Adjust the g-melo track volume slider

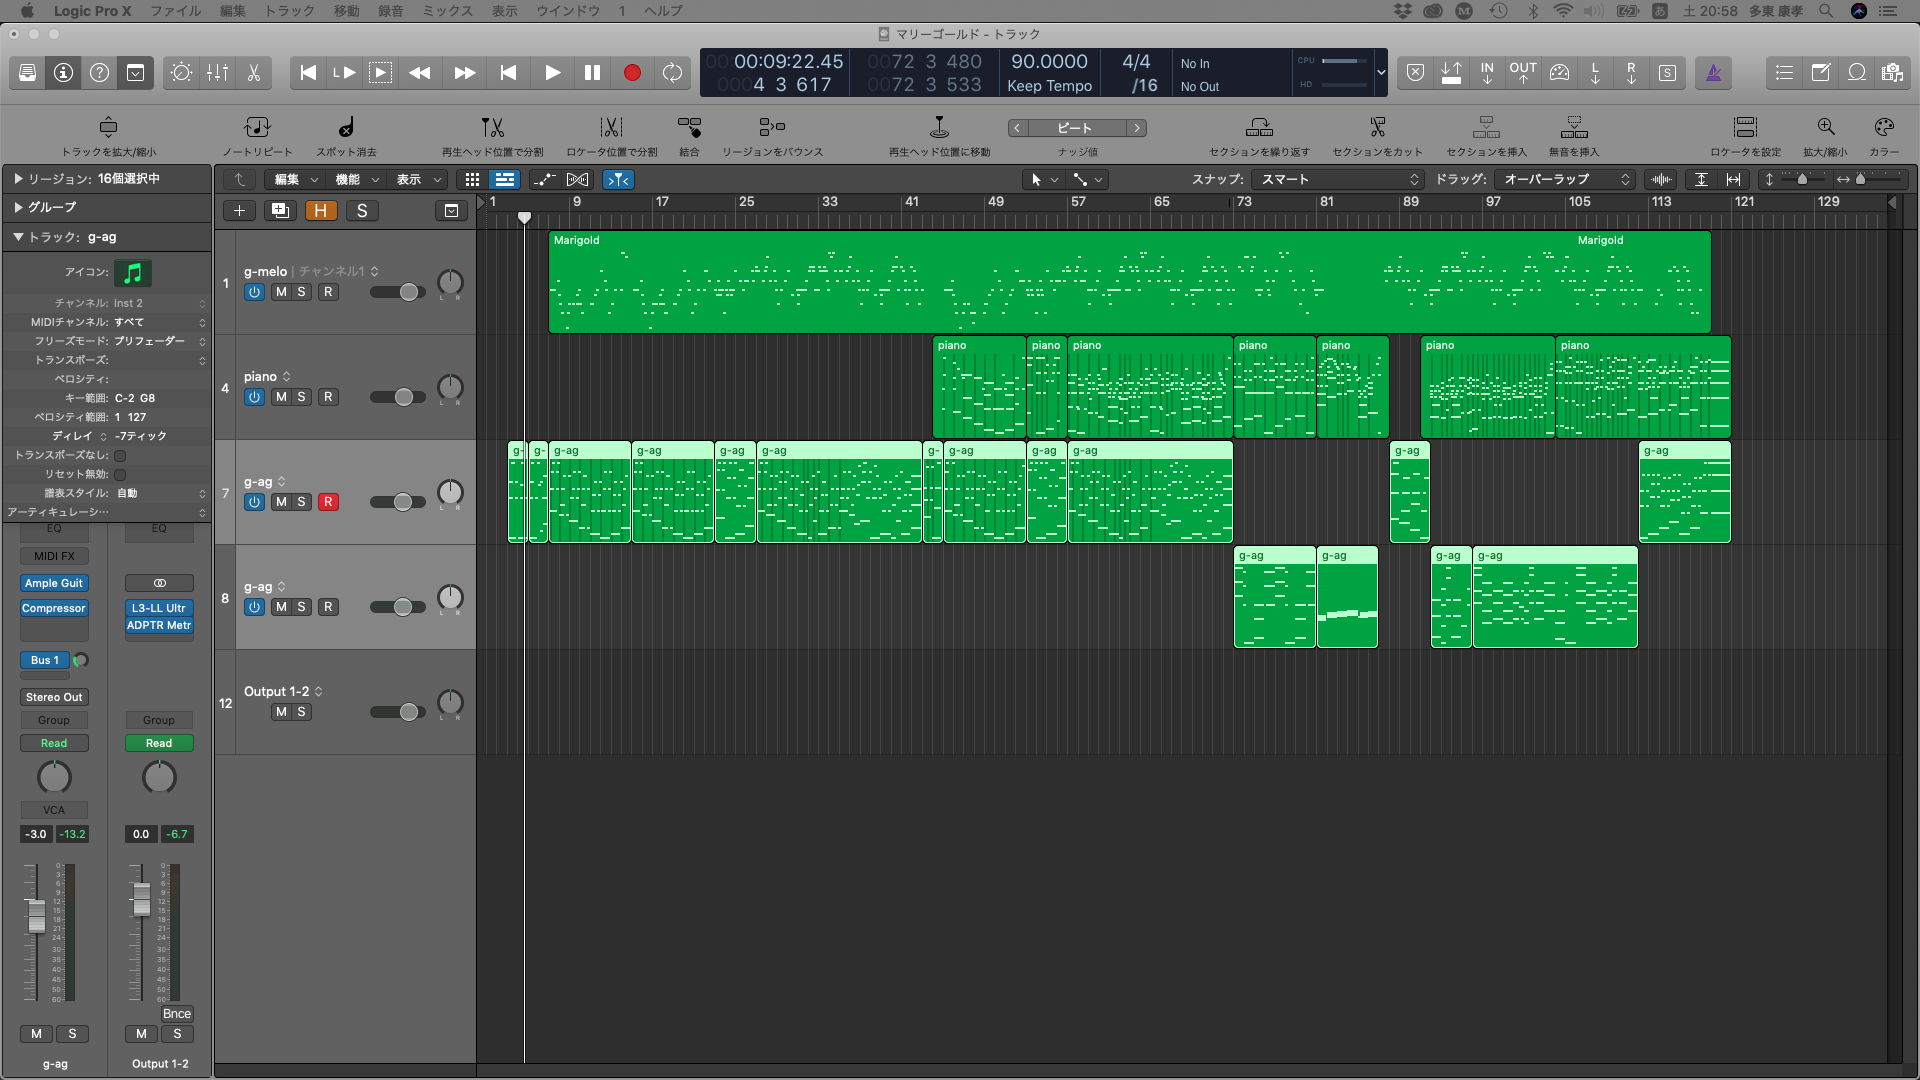pyautogui.click(x=408, y=292)
